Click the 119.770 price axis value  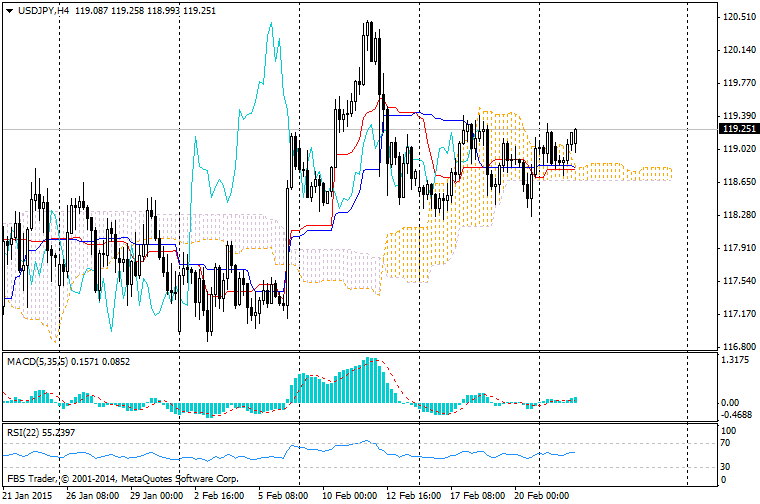point(739,83)
